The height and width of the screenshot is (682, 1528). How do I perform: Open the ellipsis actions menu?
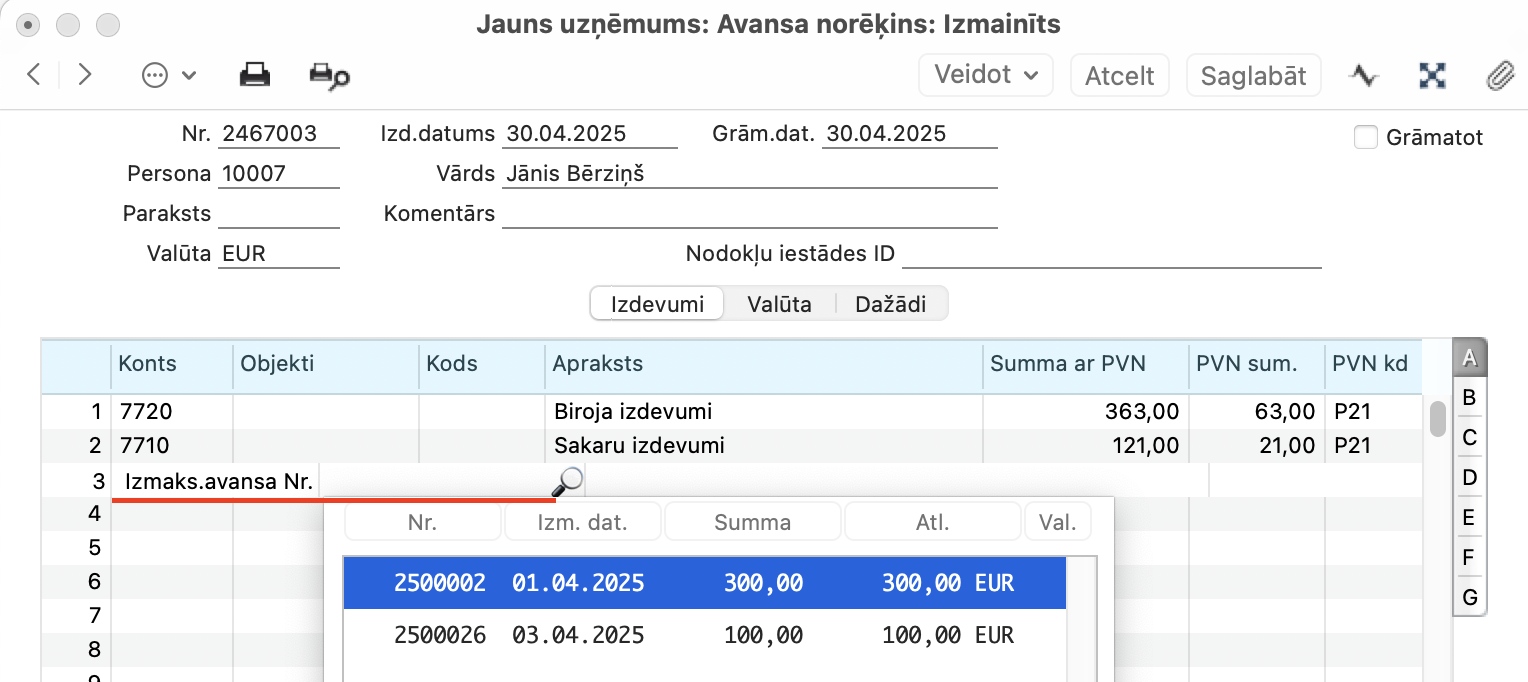[x=168, y=76]
